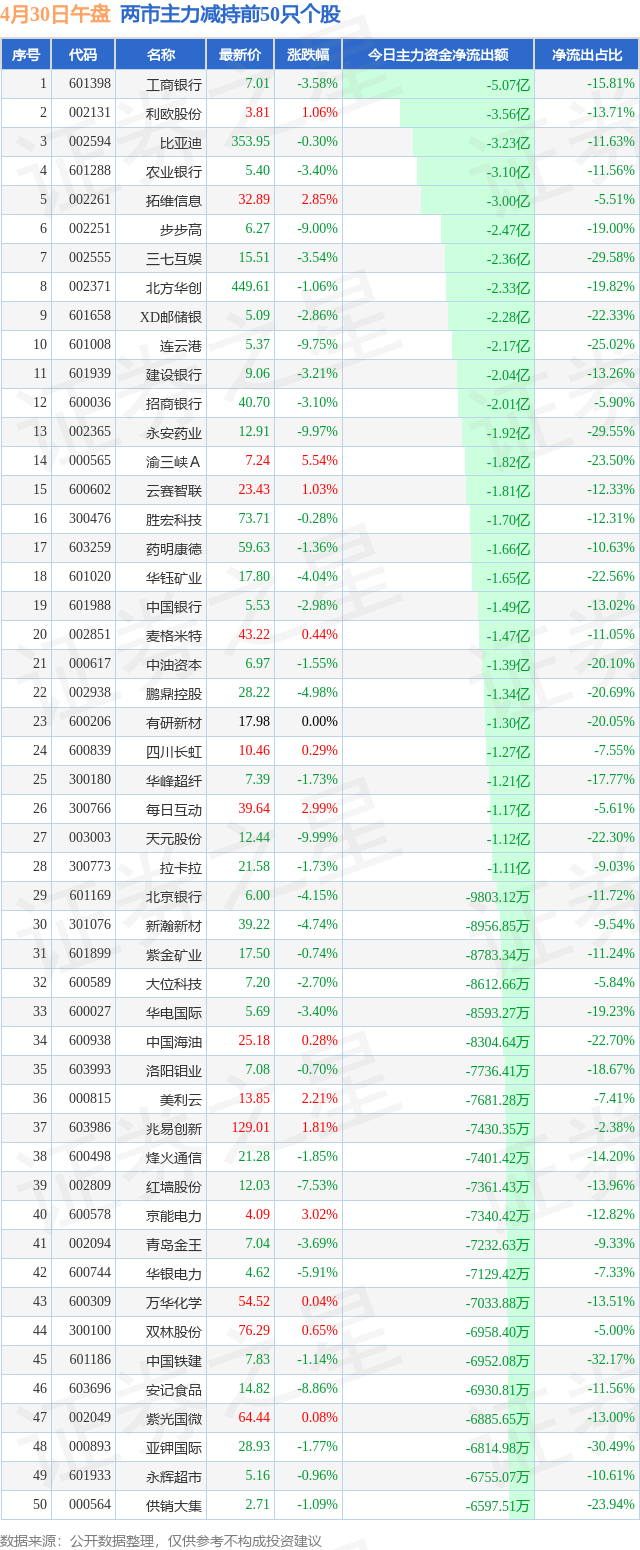640x1550 pixels.
Task: Select stock name 北京银行
Action: [174, 896]
